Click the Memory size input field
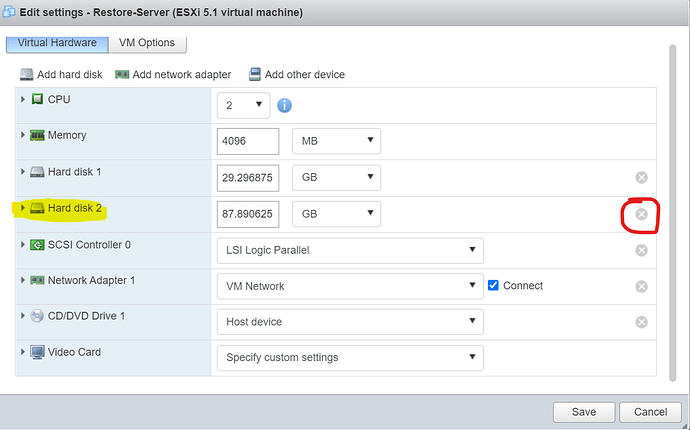Viewport: 690px width, 430px height. click(247, 141)
